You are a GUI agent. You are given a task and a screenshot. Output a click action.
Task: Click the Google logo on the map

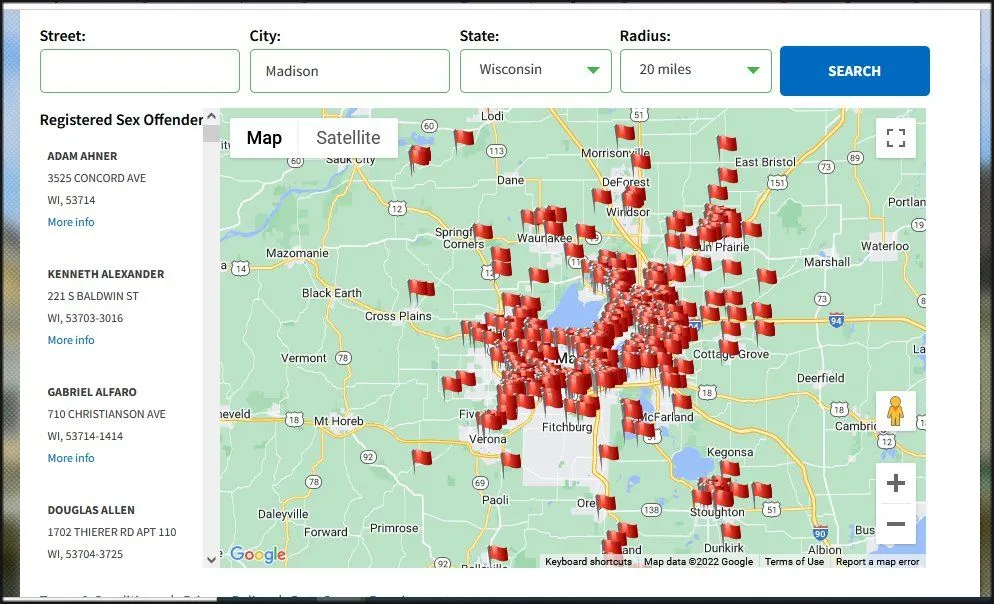pos(257,555)
